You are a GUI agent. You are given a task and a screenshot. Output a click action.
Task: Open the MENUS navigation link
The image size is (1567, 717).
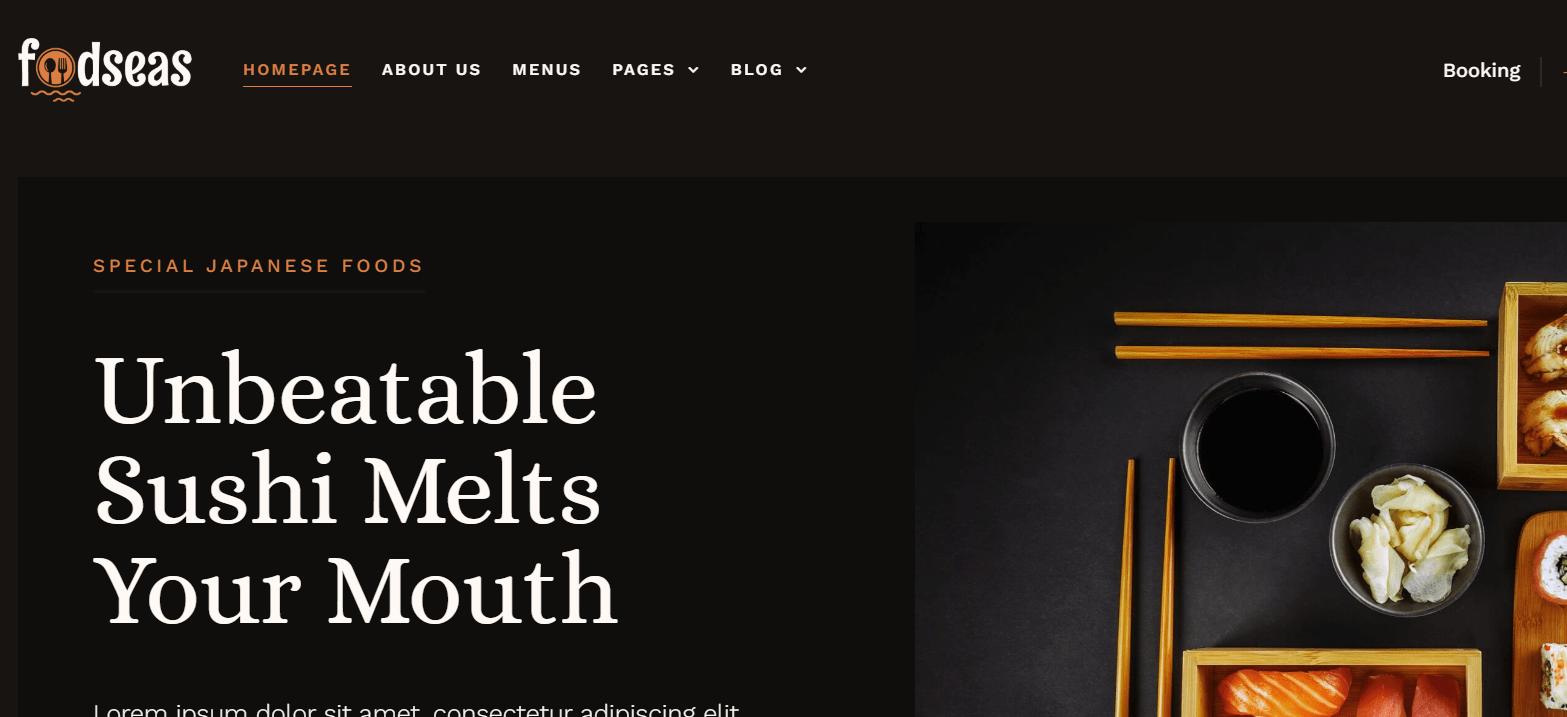[x=546, y=70]
